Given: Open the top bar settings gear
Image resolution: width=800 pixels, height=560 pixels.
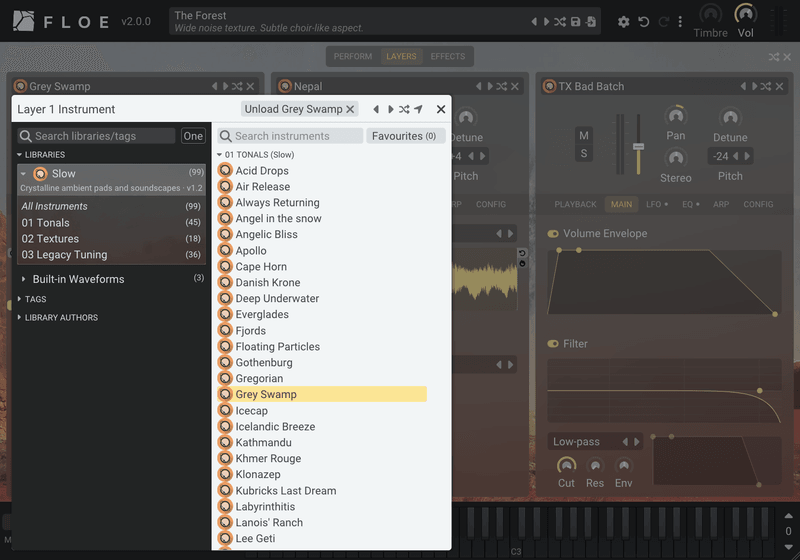Looking at the screenshot, I should [x=623, y=21].
